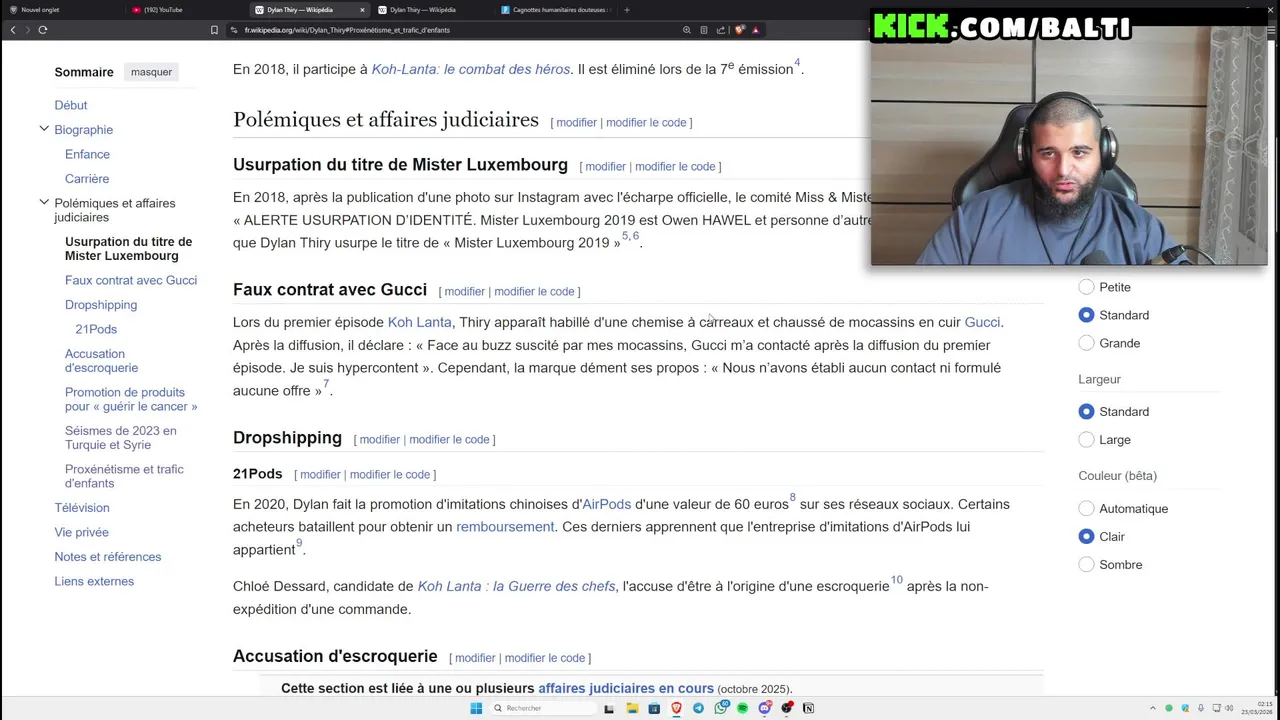Open File Explorer from the taskbar
The image size is (1280, 720).
pyautogui.click(x=632, y=708)
